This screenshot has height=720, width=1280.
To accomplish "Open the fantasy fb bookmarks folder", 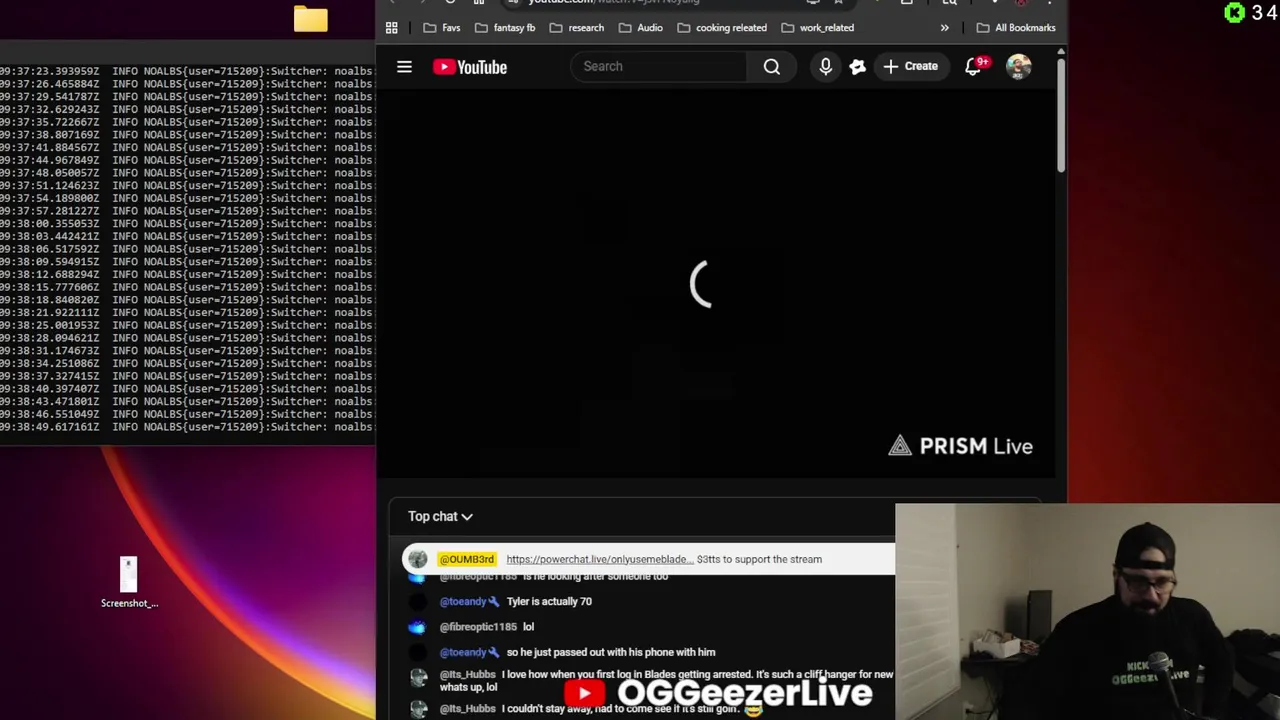I will (x=505, y=28).
